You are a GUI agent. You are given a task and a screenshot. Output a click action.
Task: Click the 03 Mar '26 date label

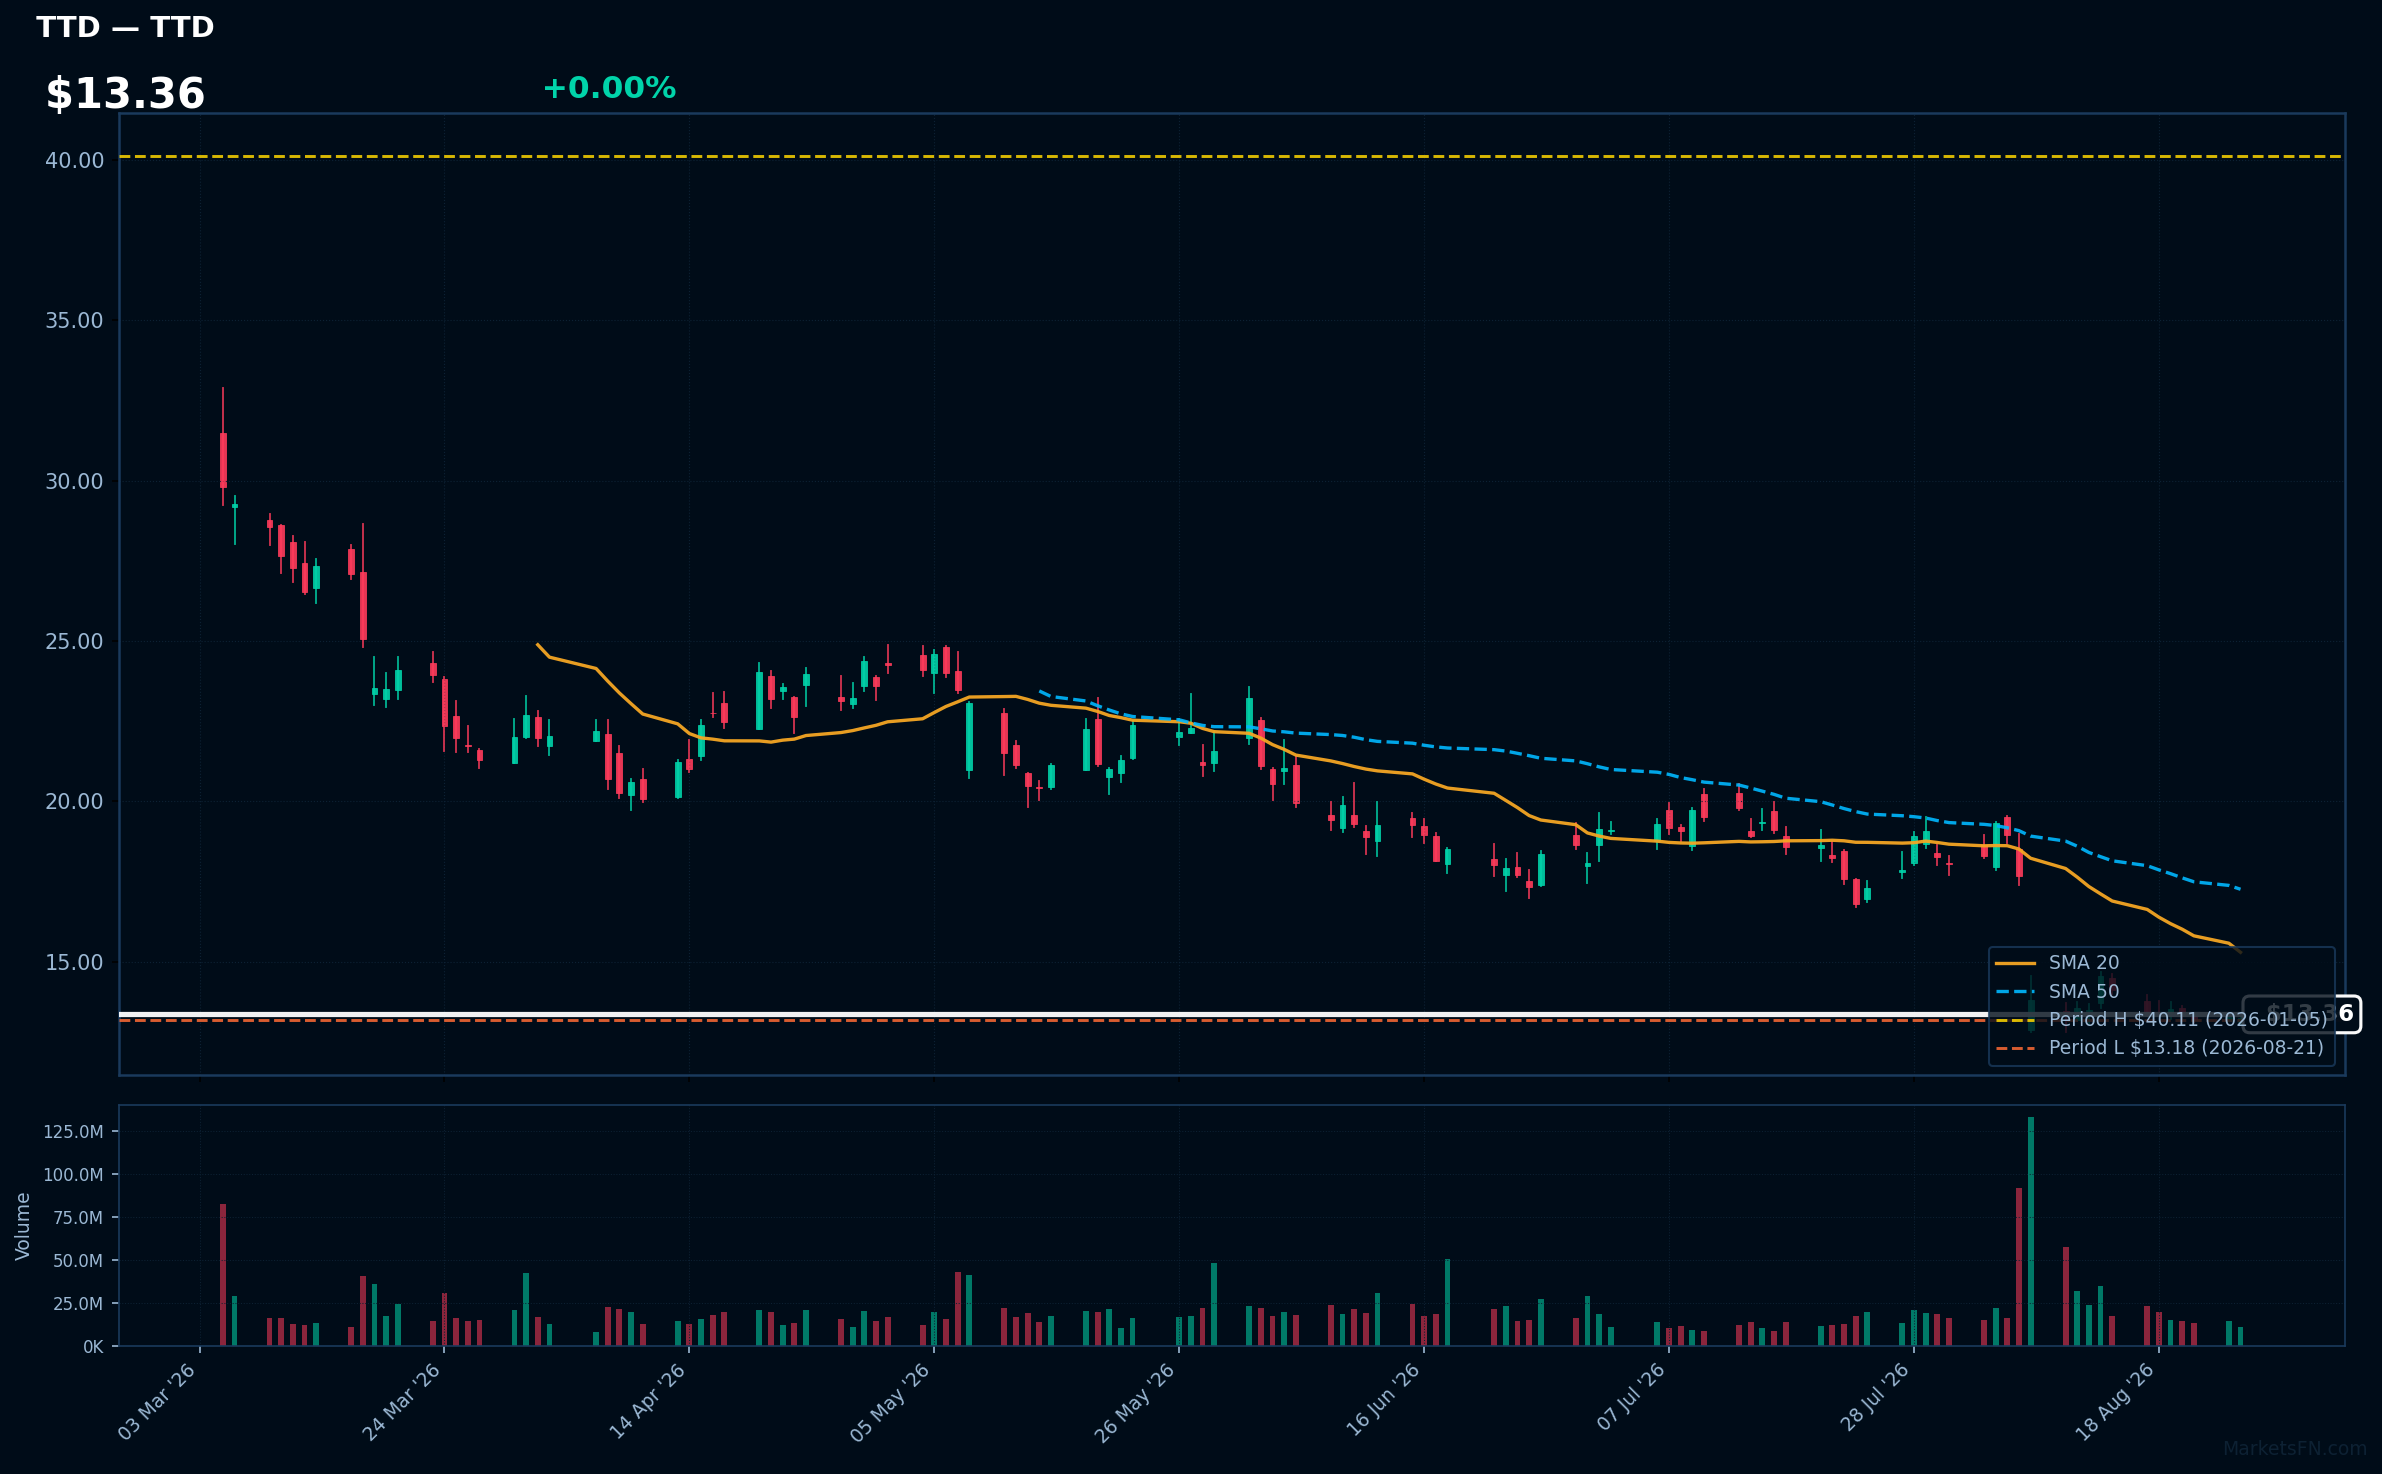[x=157, y=1401]
